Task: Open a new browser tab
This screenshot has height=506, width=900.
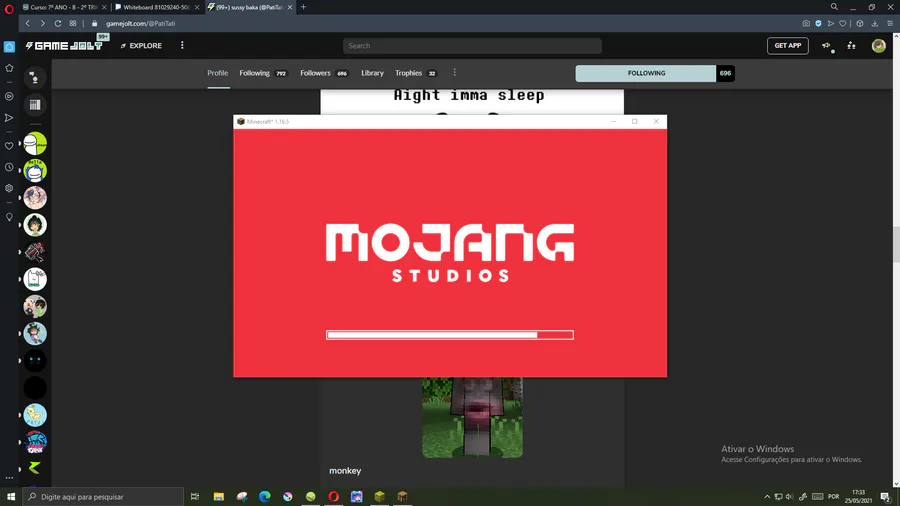Action: (x=304, y=7)
